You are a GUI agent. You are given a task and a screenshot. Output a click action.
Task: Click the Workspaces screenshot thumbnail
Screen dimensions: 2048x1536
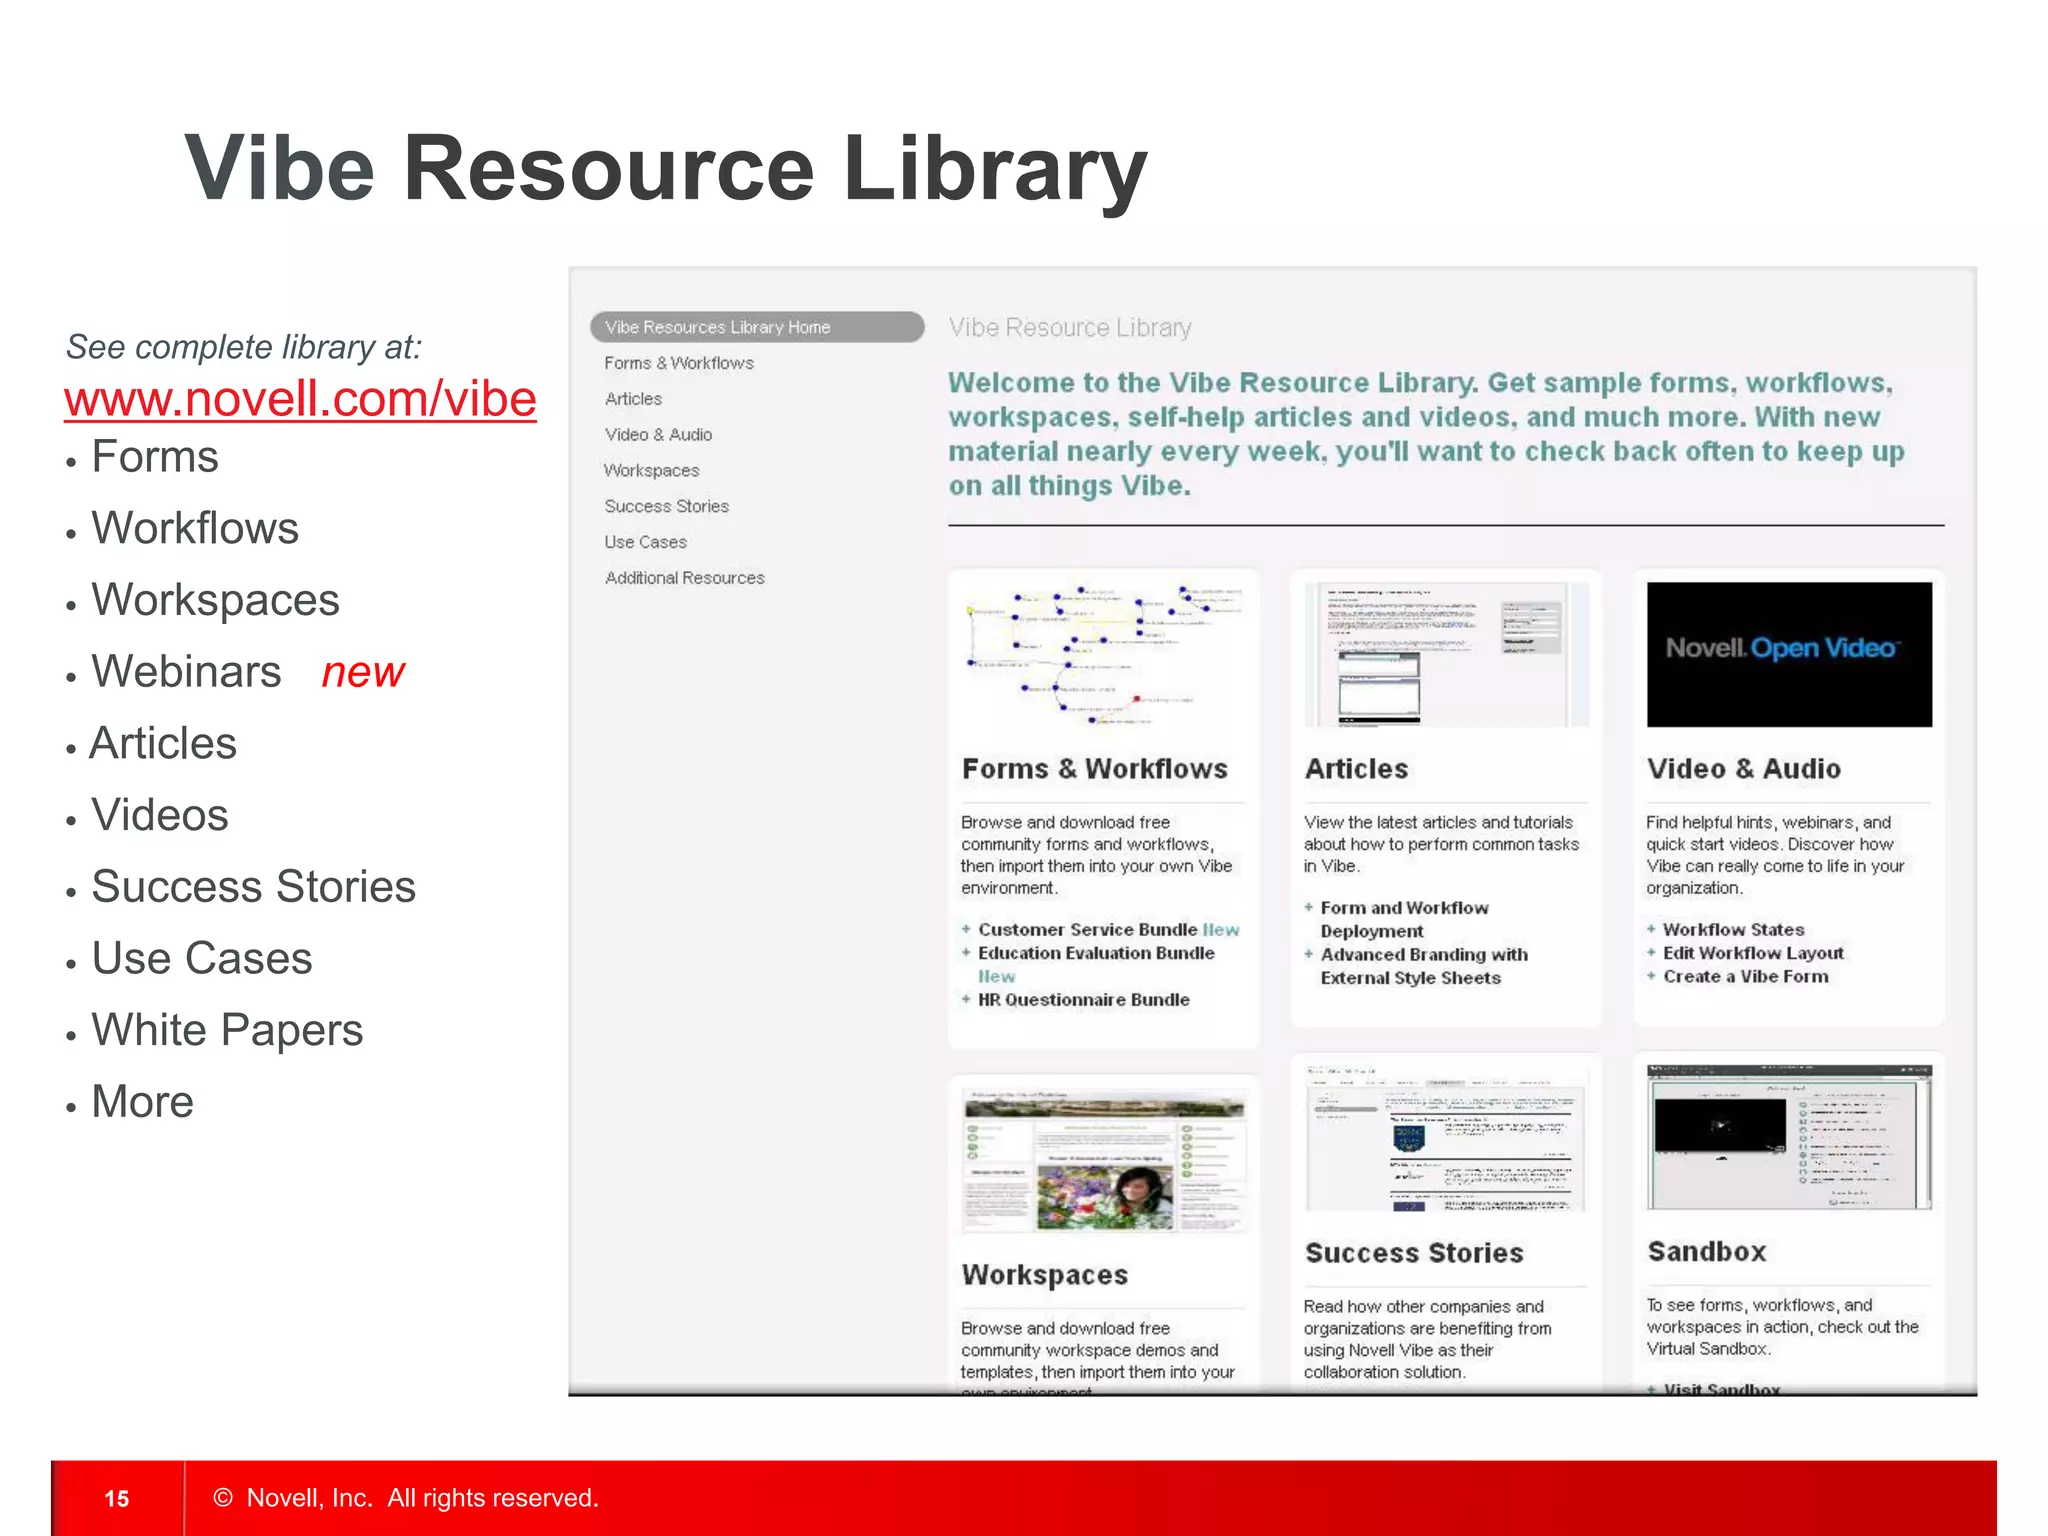tap(1103, 1160)
